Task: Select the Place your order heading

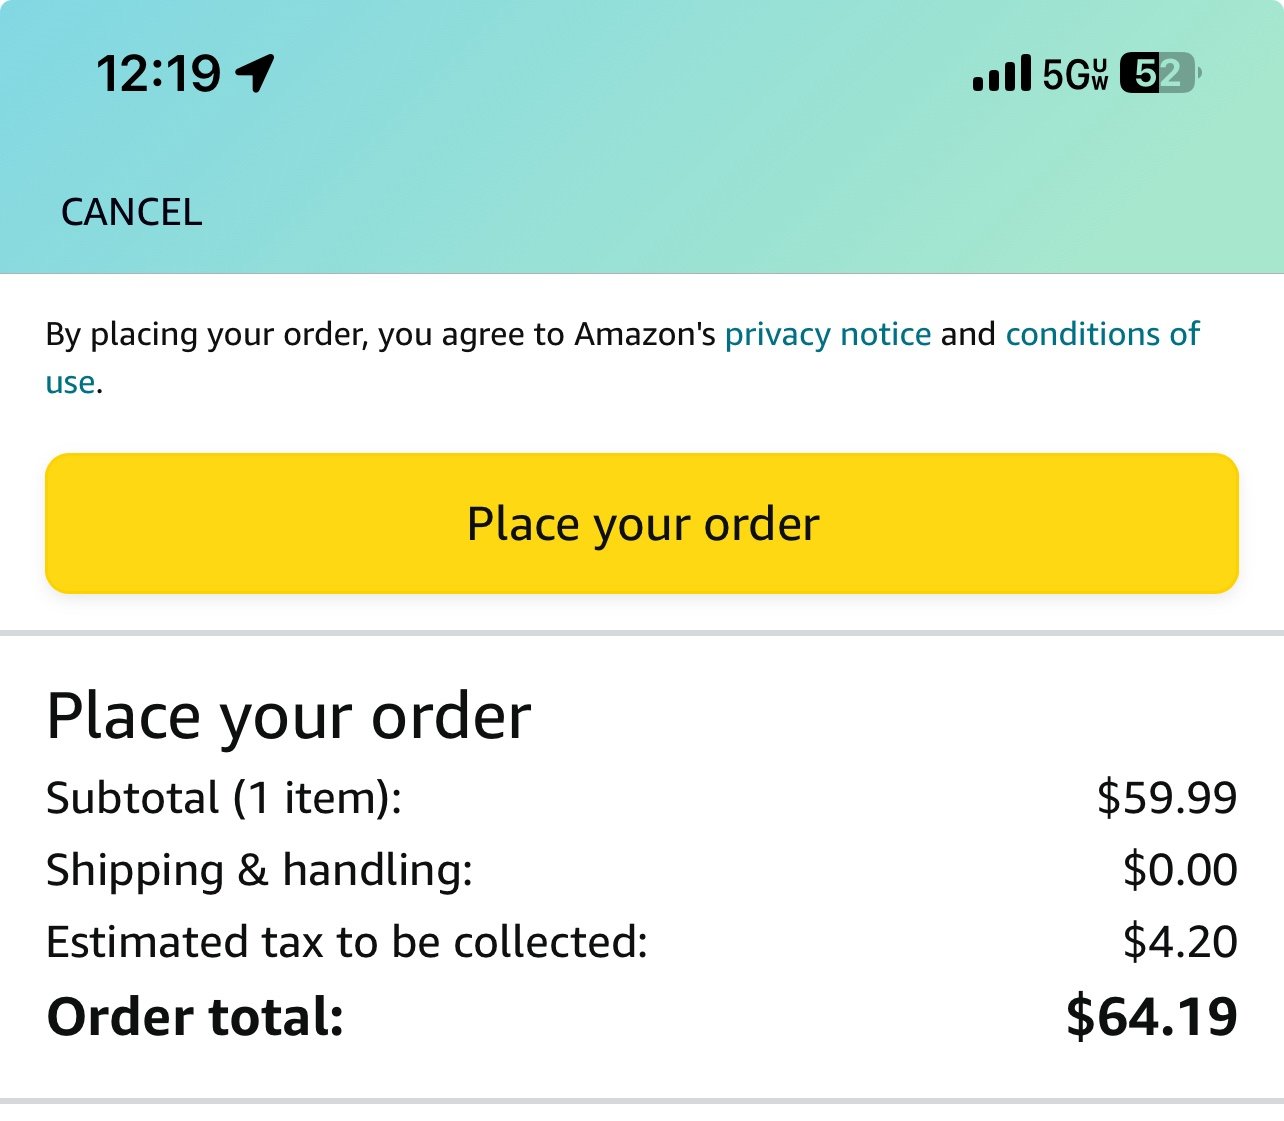Action: click(x=289, y=716)
